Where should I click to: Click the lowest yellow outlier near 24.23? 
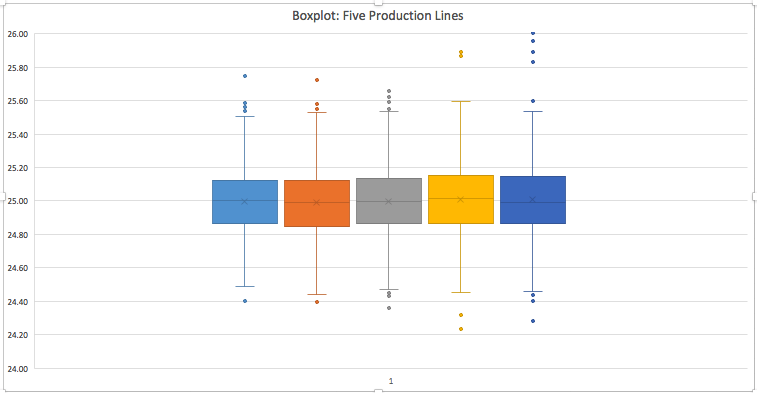(x=461, y=329)
